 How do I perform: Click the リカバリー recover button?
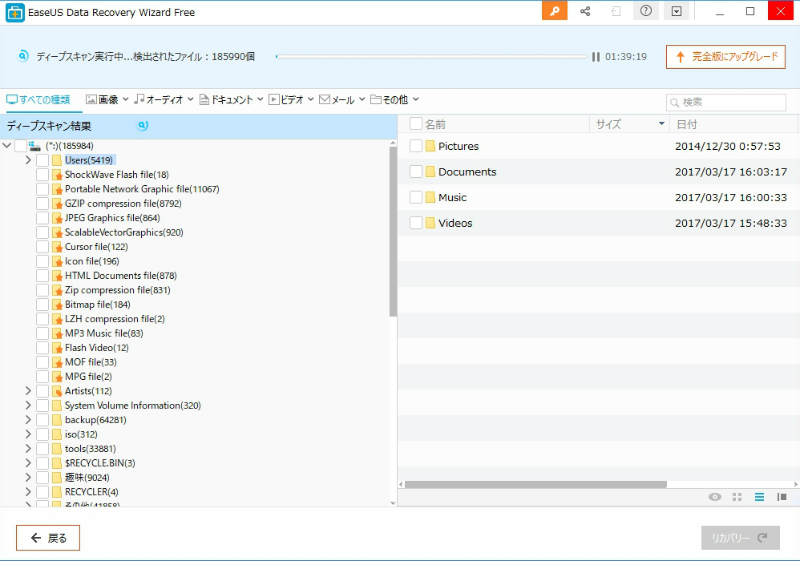(740, 538)
